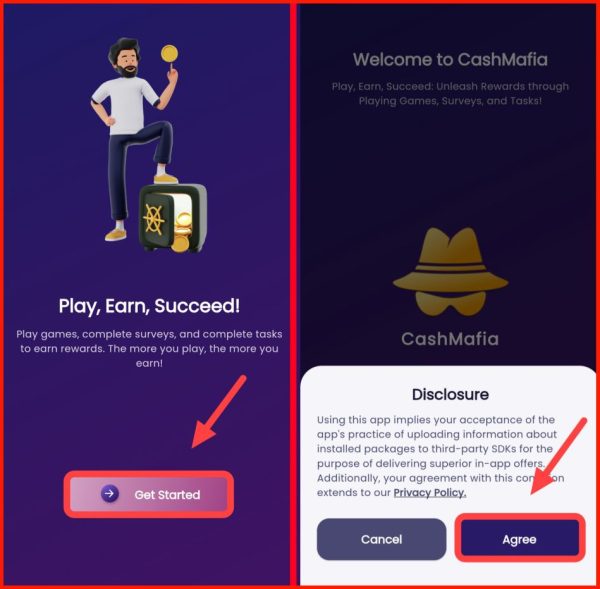The width and height of the screenshot is (600, 589).
Task: Open the Privacy Policy link
Action: (430, 492)
